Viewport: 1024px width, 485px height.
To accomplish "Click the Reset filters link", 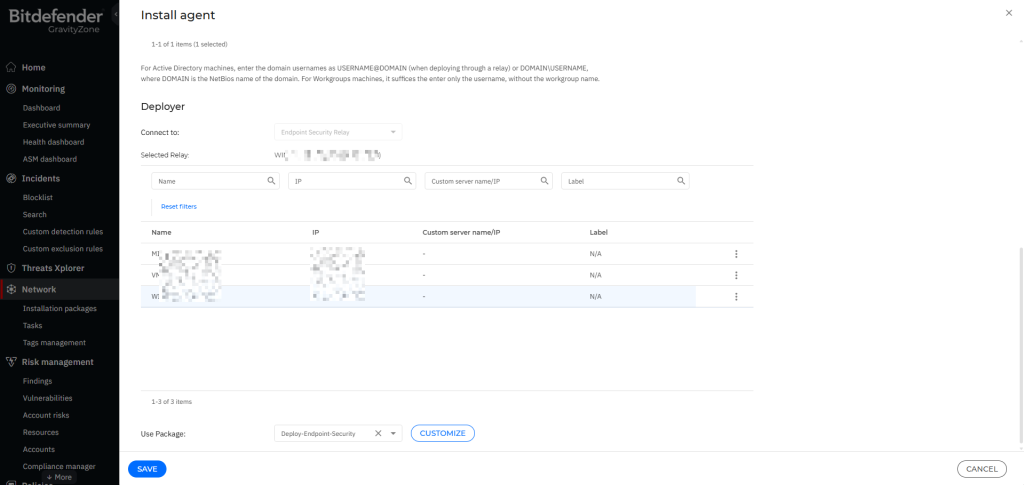I will (x=179, y=206).
